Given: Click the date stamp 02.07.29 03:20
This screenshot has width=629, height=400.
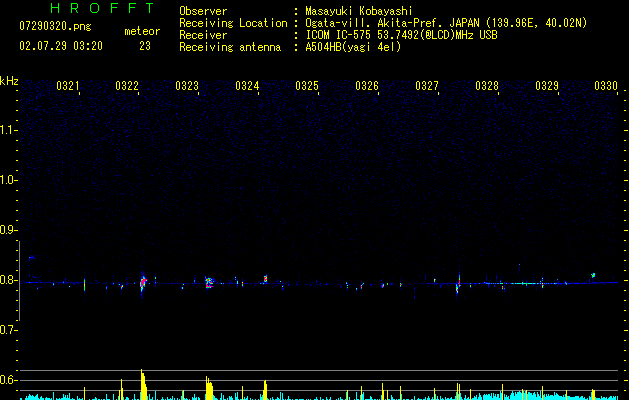Looking at the screenshot, I should pyautogui.click(x=61, y=46).
